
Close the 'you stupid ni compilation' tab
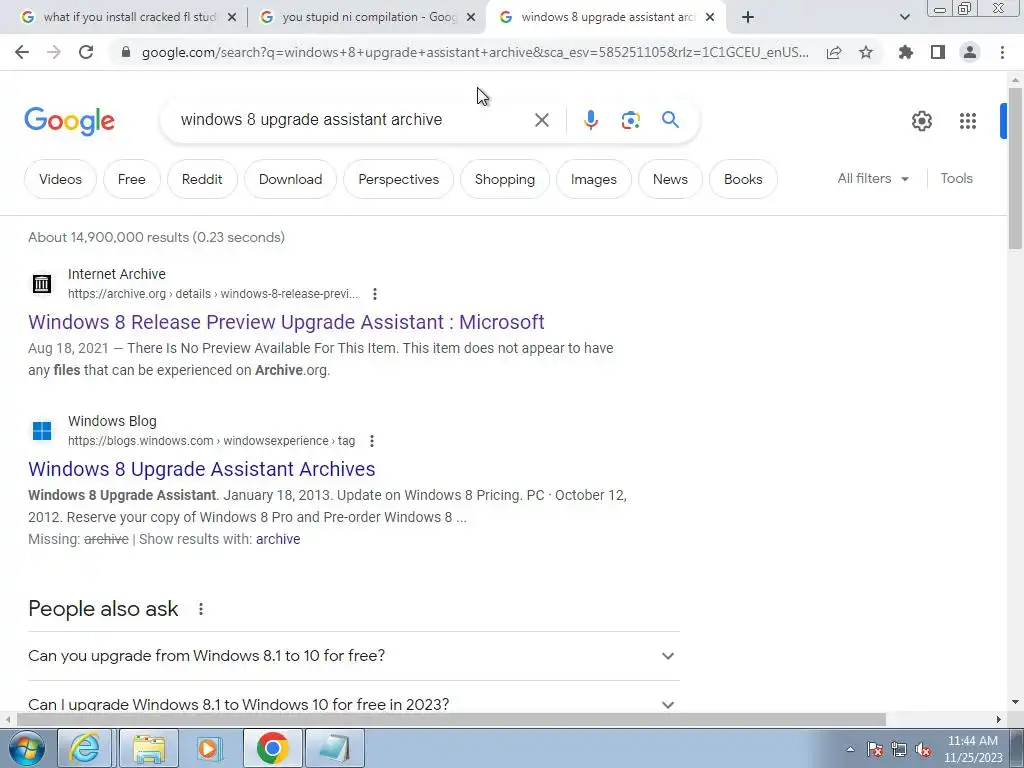tap(471, 18)
